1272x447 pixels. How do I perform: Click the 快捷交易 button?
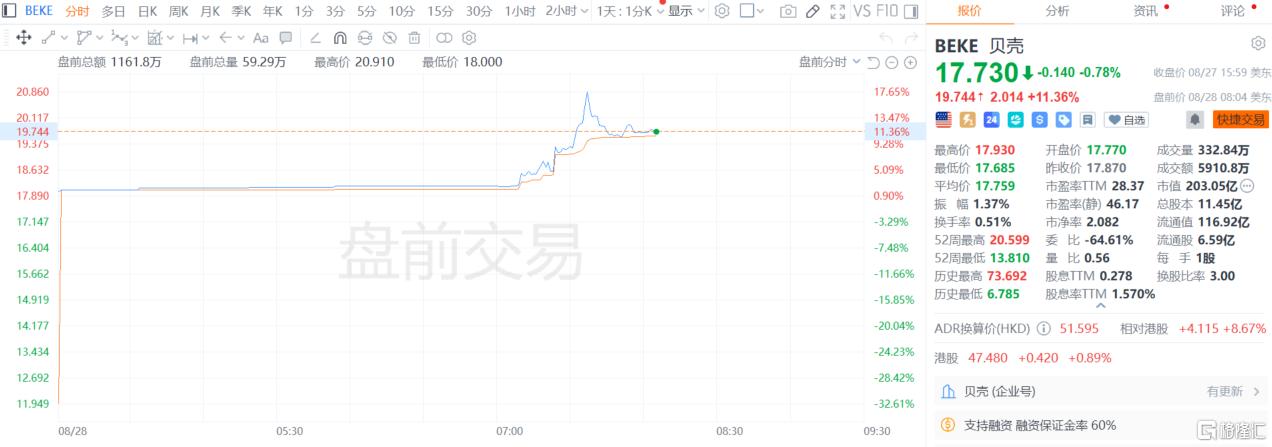[1240, 119]
